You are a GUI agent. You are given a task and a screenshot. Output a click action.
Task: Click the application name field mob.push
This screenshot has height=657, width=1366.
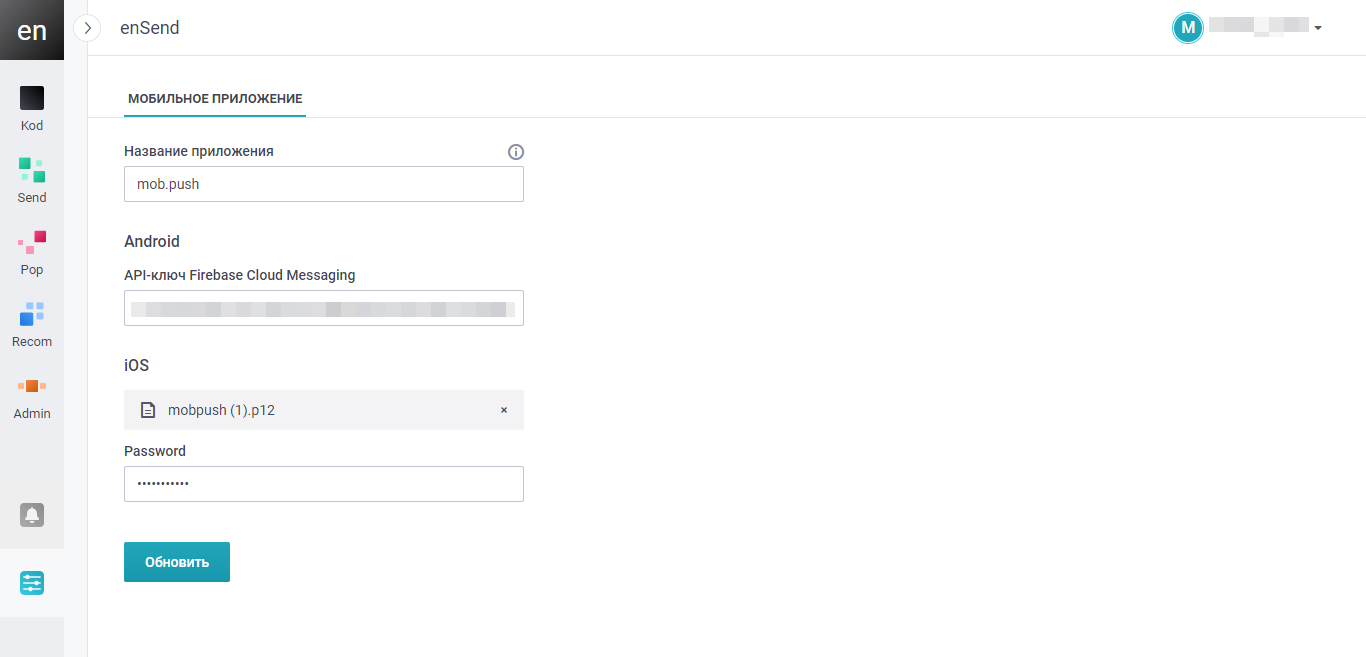point(324,184)
